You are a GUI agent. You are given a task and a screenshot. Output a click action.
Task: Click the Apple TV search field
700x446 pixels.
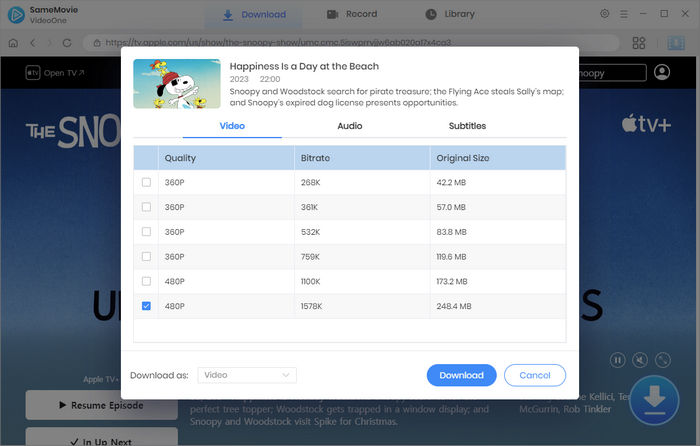tap(612, 73)
